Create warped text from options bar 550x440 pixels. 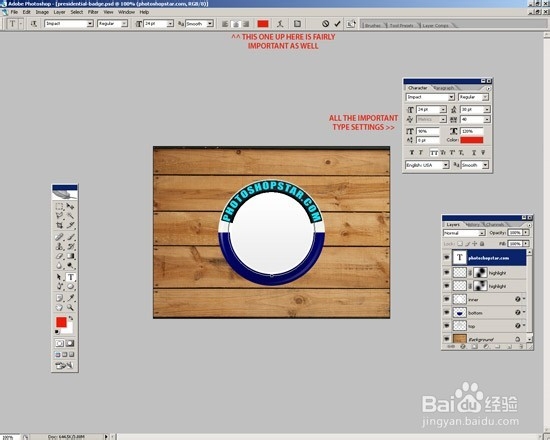coord(280,24)
